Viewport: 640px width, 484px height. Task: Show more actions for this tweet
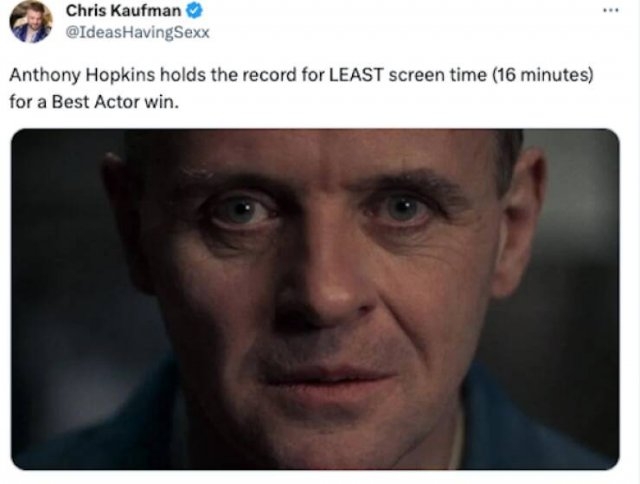[x=607, y=12]
